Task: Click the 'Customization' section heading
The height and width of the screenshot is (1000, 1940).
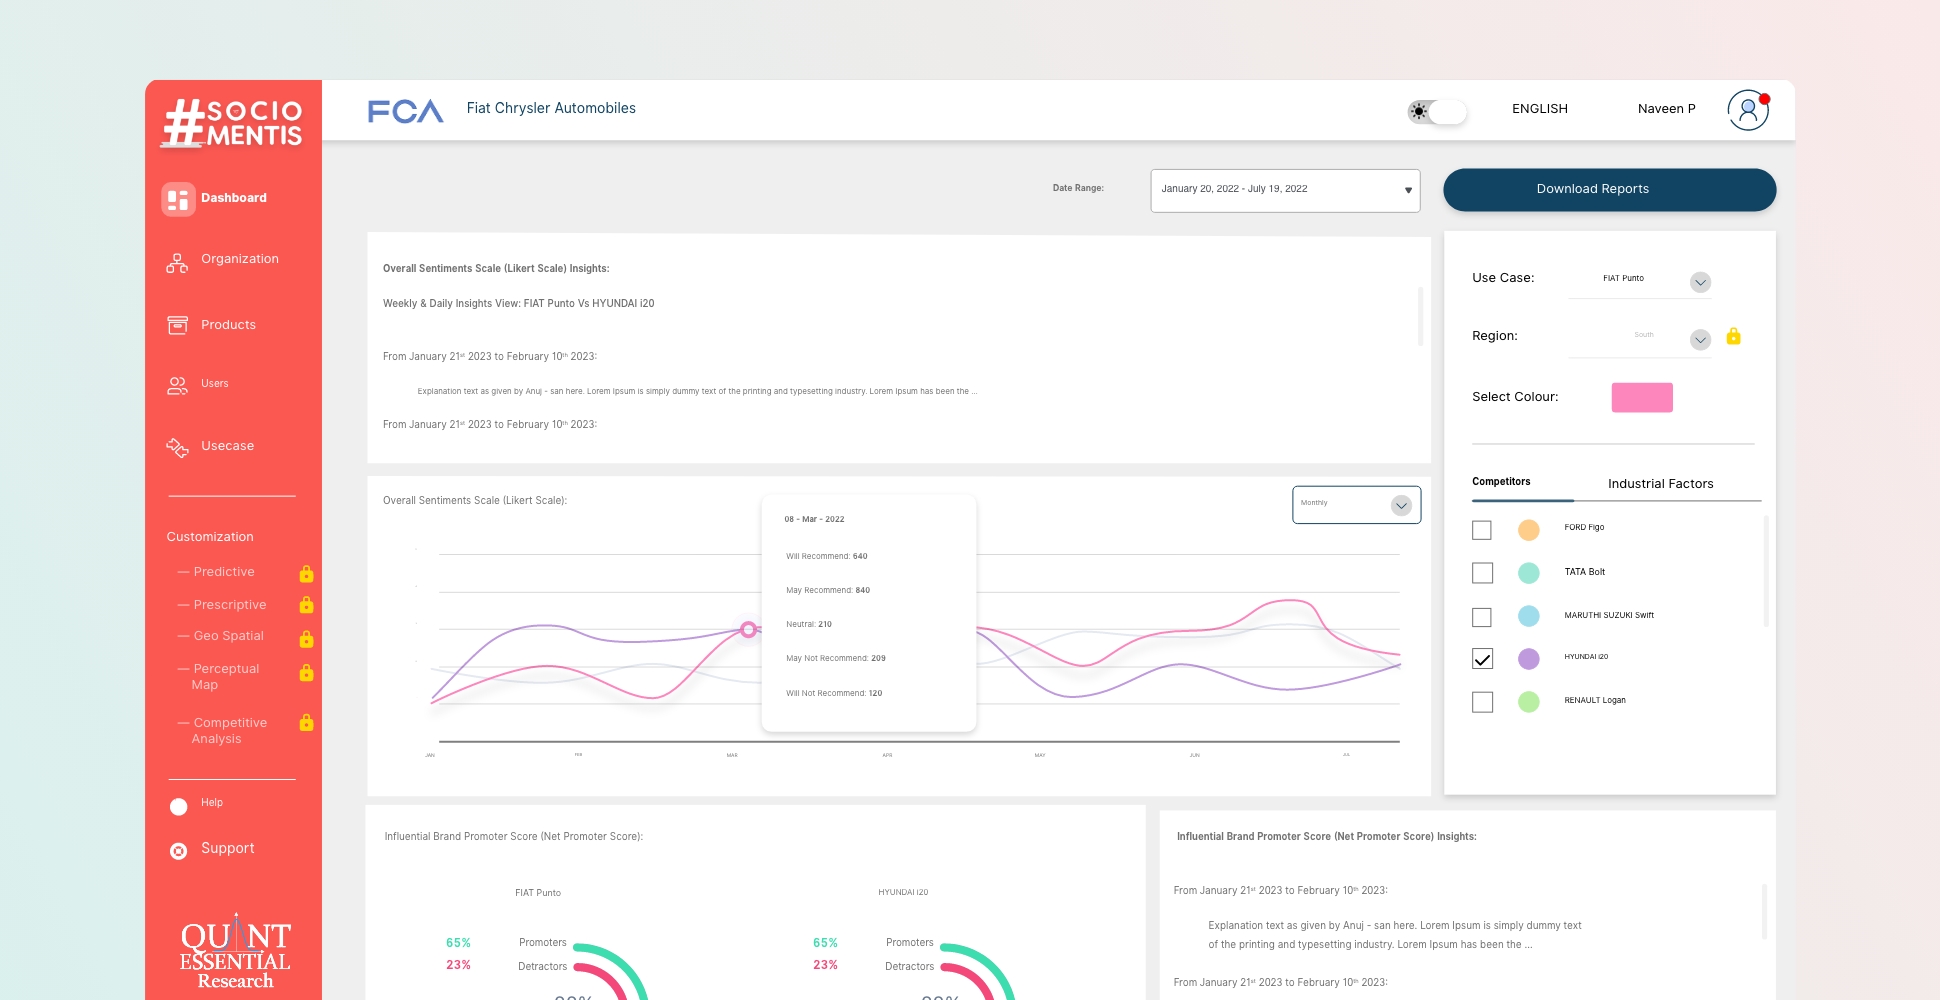Action: (210, 537)
